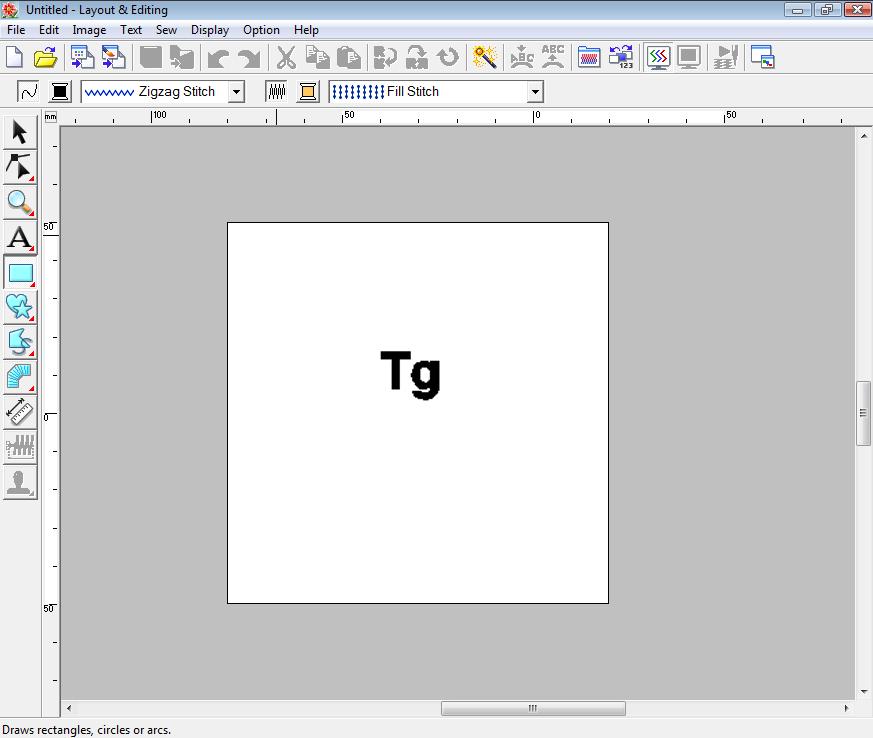Open the reference window icon
Viewport: 873px width, 738px height.
coord(763,57)
